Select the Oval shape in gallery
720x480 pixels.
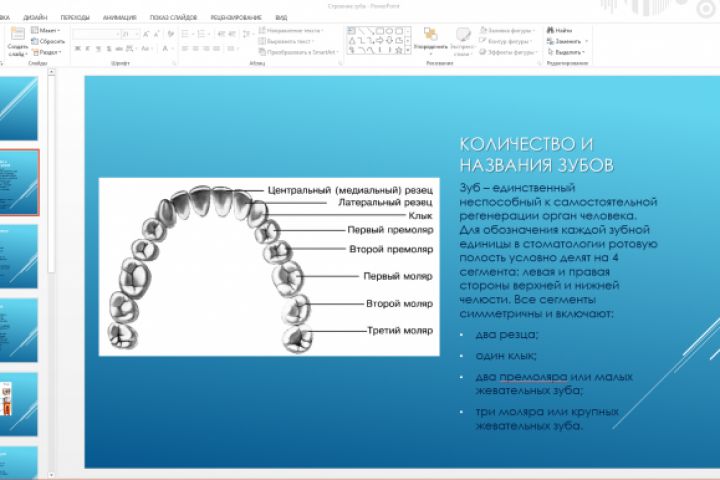click(389, 31)
